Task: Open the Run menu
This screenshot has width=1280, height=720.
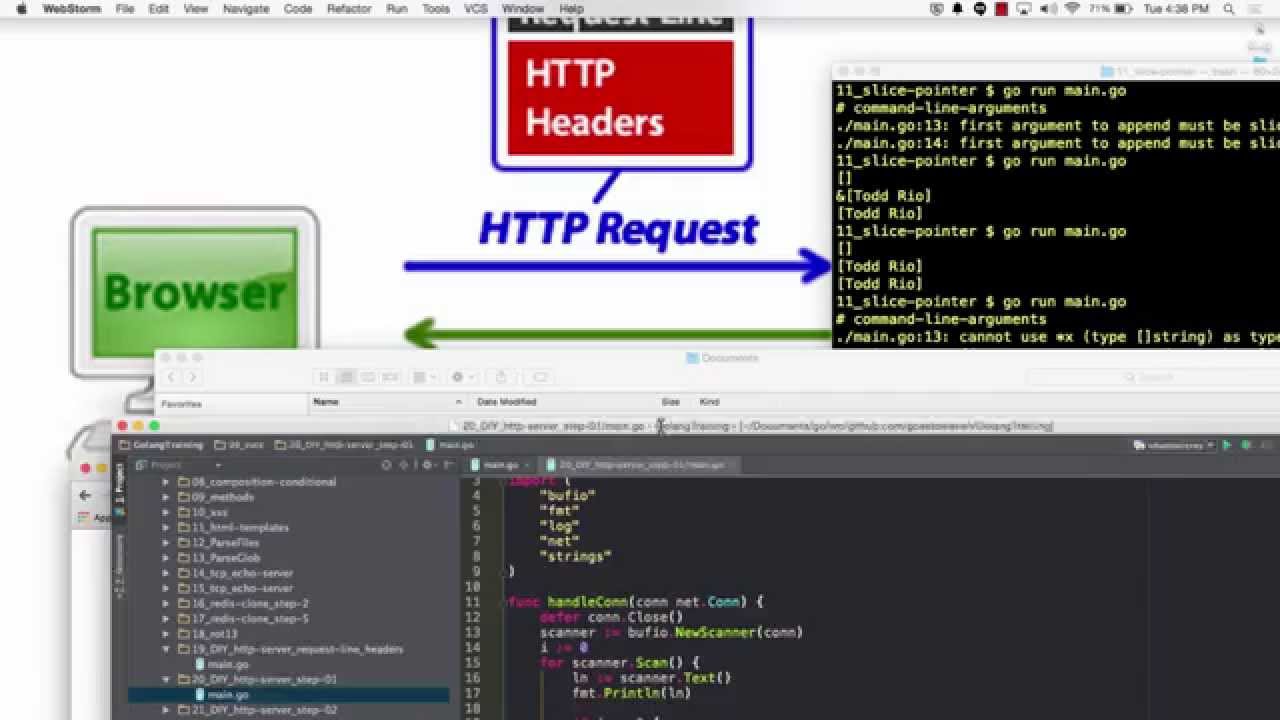Action: pyautogui.click(x=397, y=9)
